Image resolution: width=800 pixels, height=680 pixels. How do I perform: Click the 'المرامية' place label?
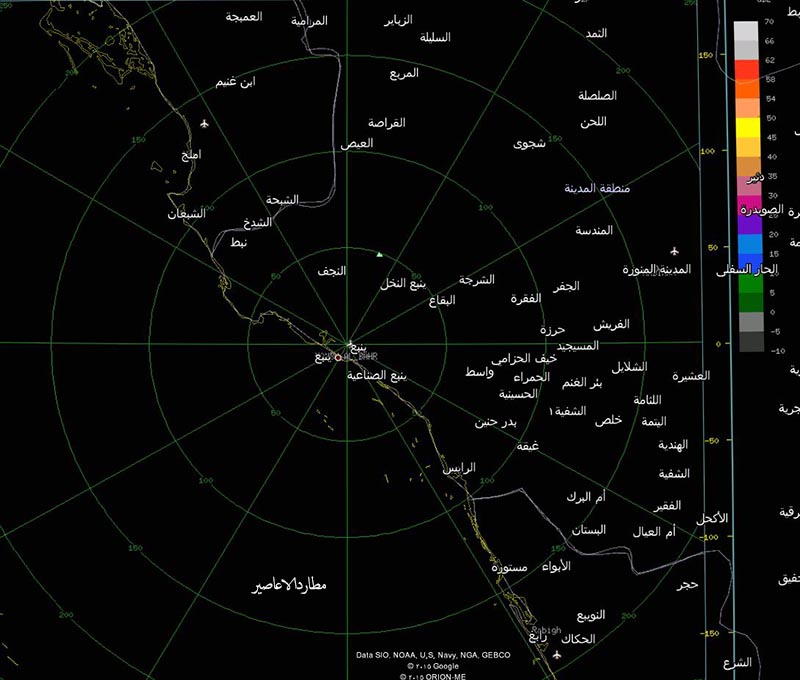click(x=309, y=21)
